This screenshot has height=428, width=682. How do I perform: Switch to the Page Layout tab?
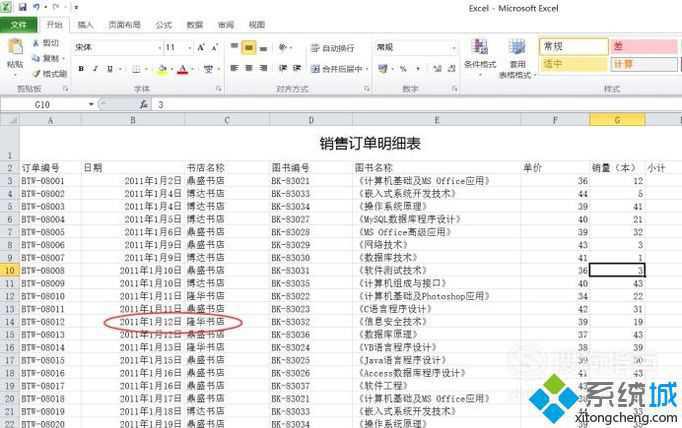point(125,24)
